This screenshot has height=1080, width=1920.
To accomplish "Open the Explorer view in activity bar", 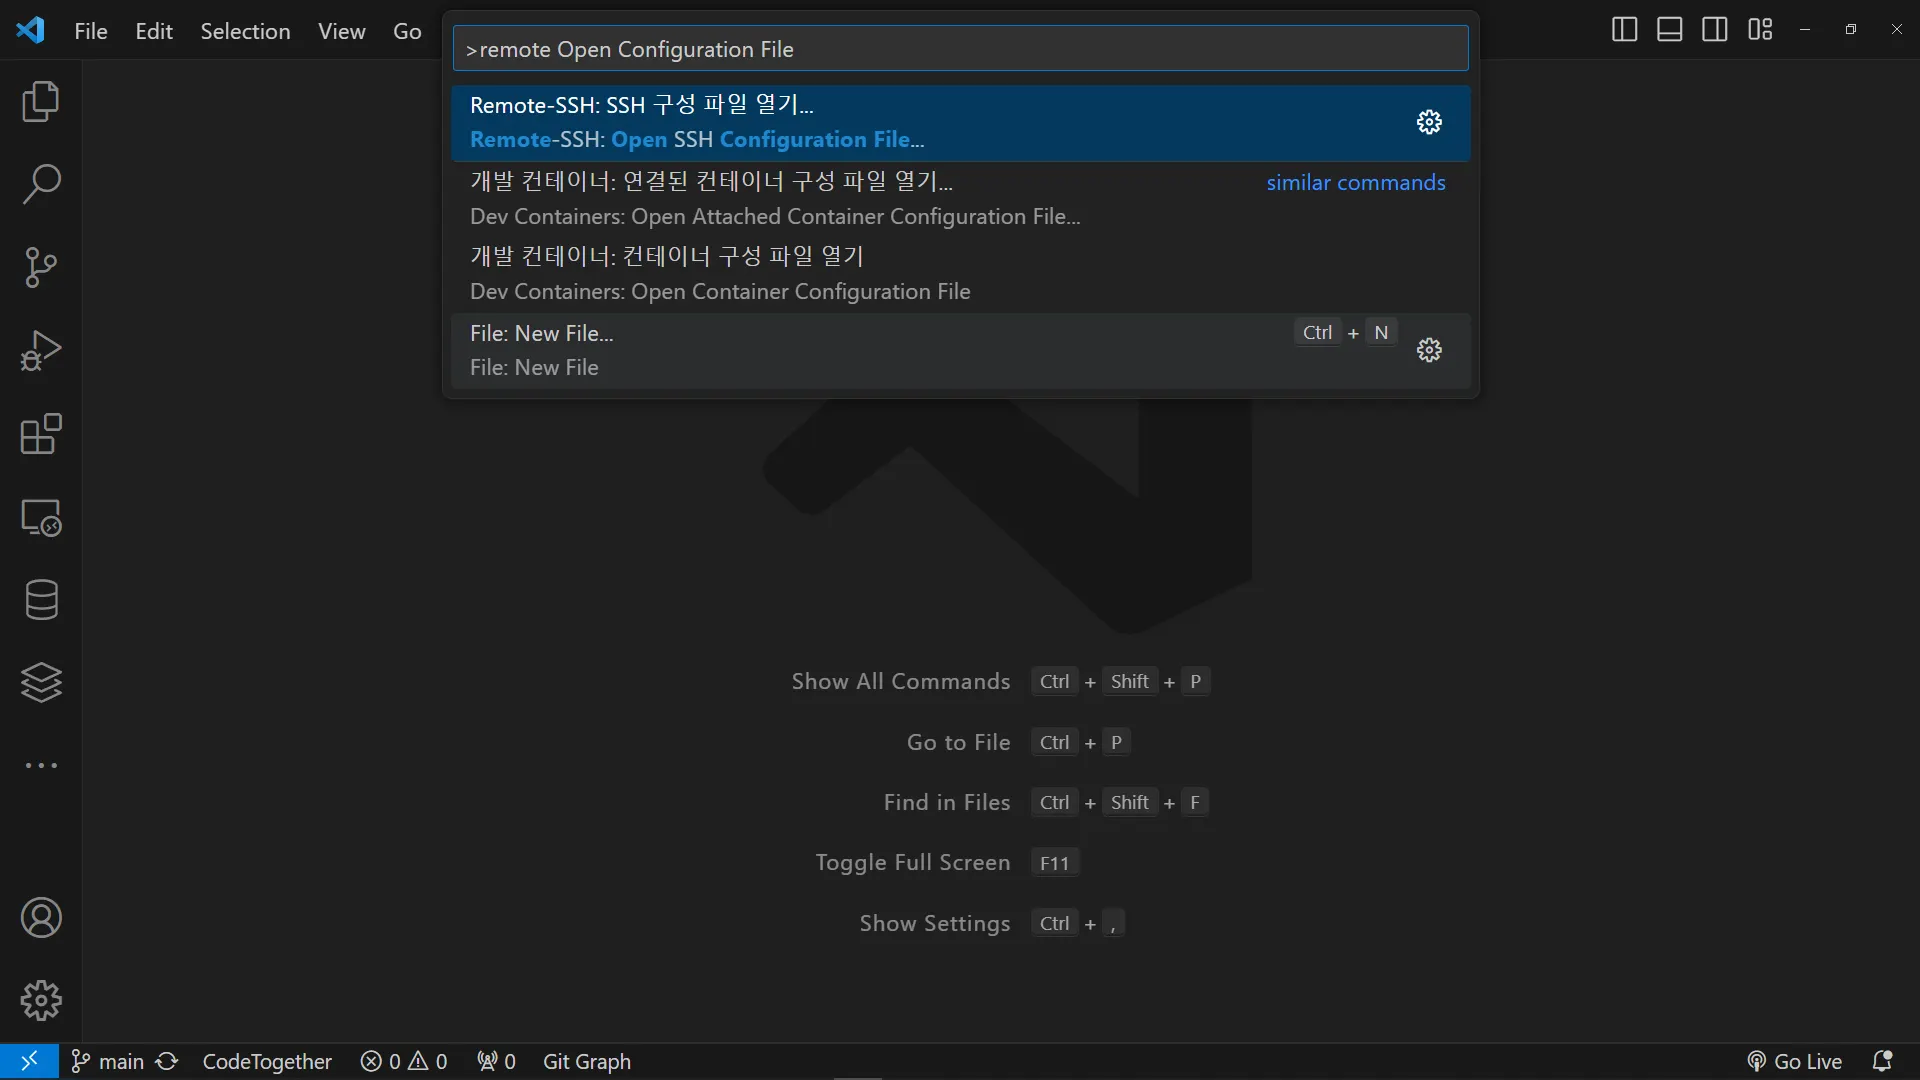I will [41, 102].
